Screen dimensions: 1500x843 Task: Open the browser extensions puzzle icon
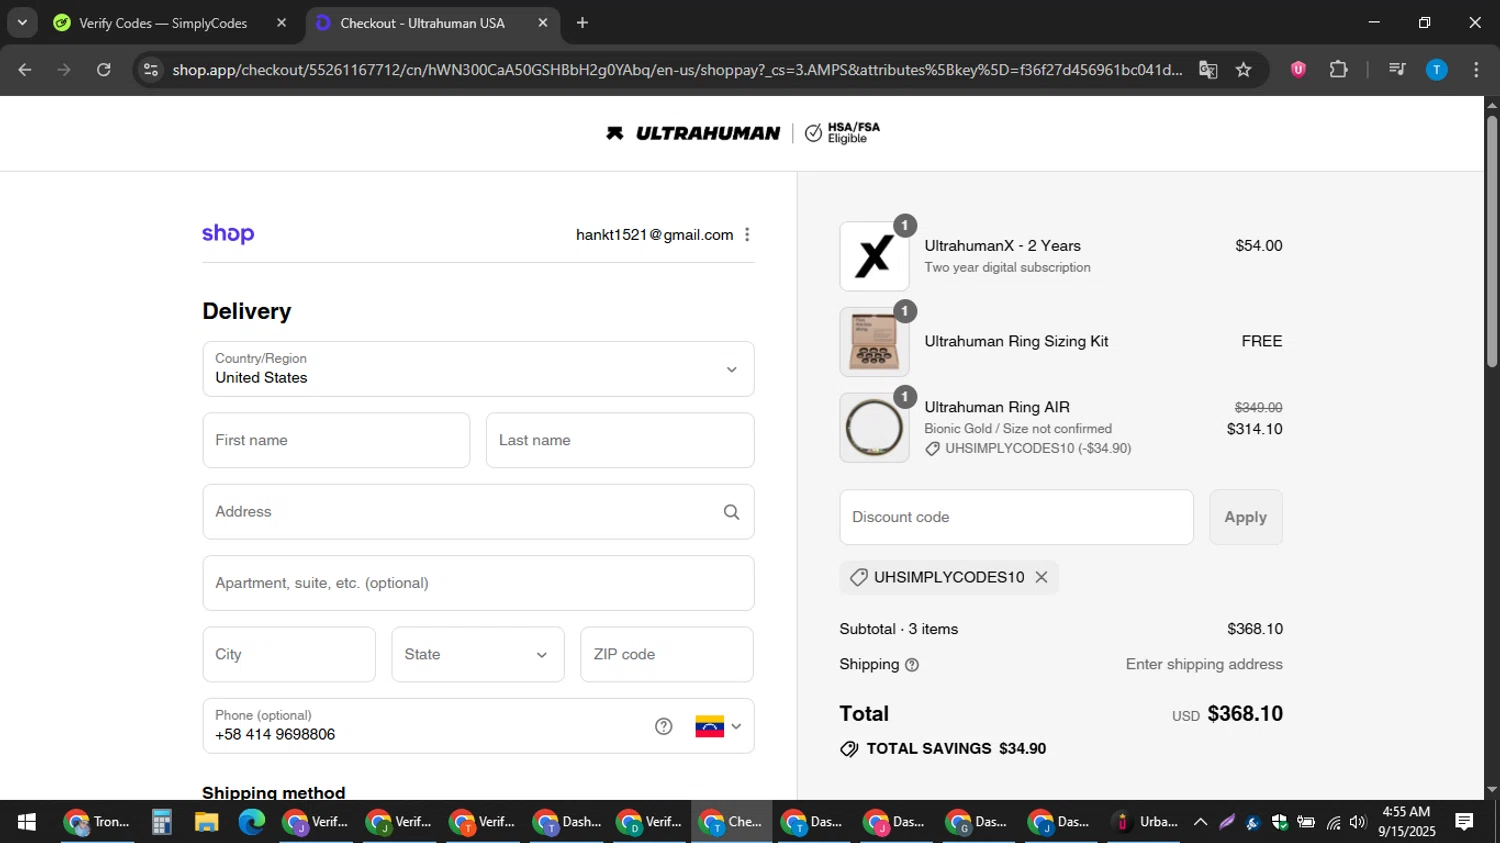[1338, 70]
